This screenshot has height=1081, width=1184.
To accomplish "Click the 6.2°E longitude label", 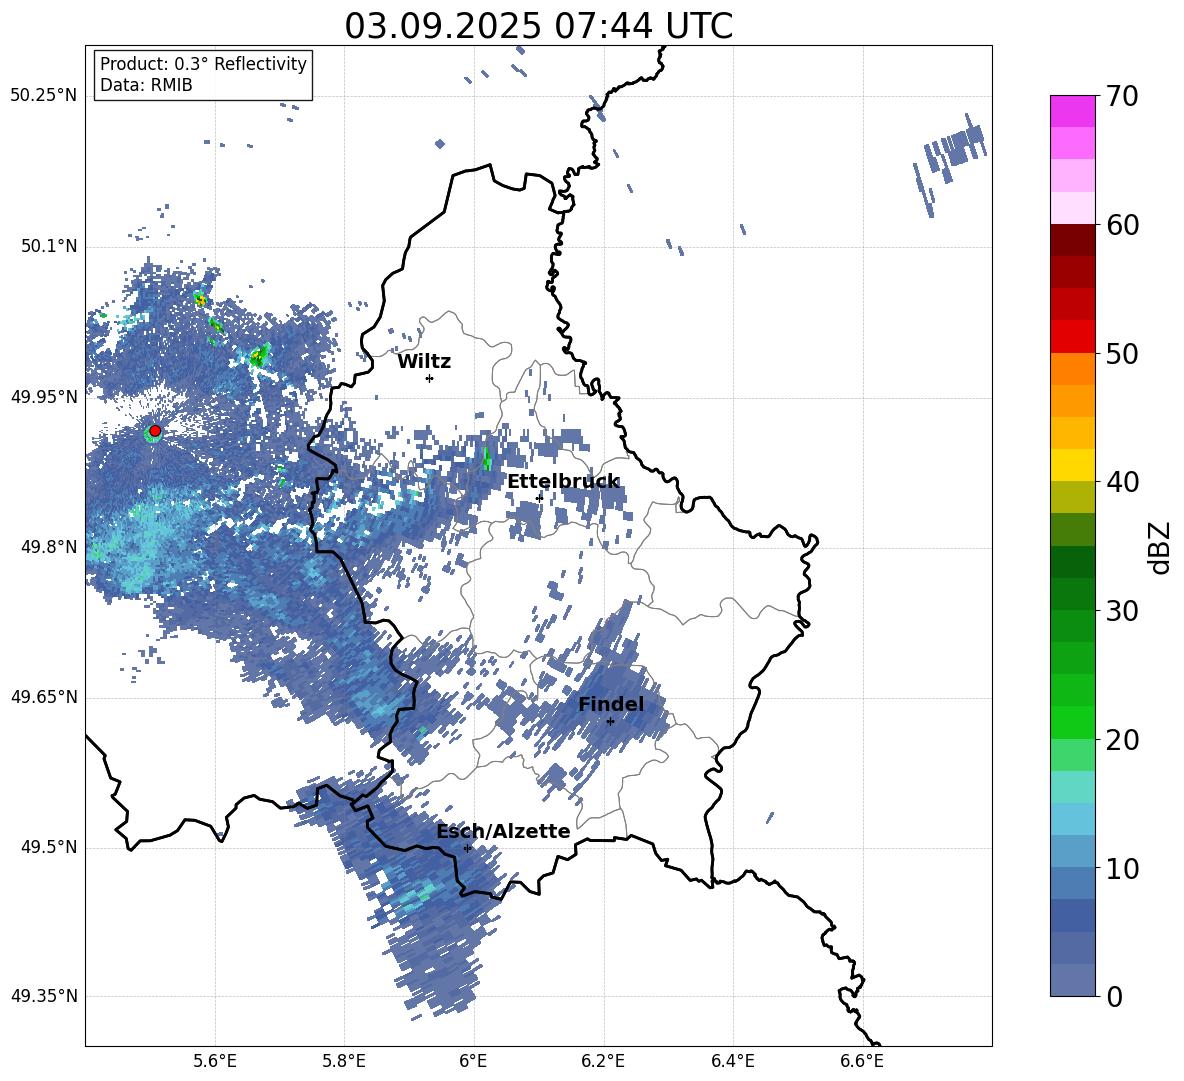I will [603, 1061].
